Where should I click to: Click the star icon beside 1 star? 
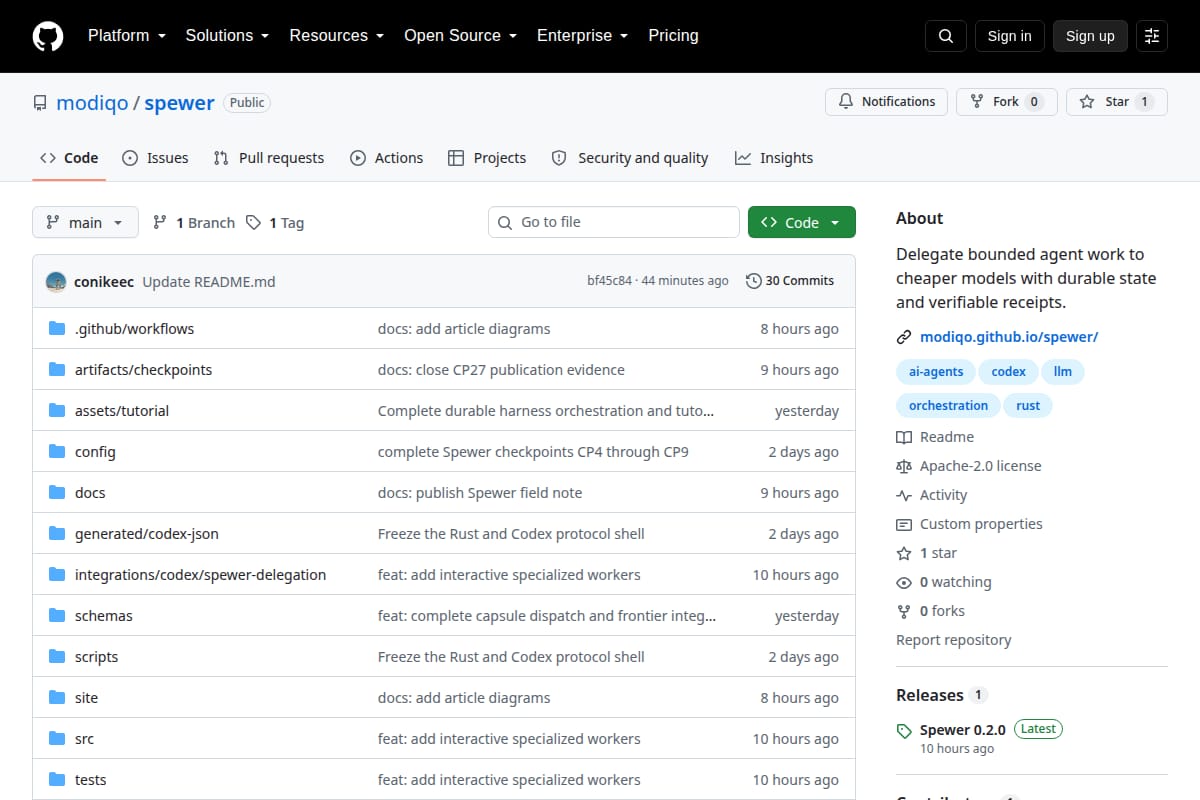tap(904, 553)
